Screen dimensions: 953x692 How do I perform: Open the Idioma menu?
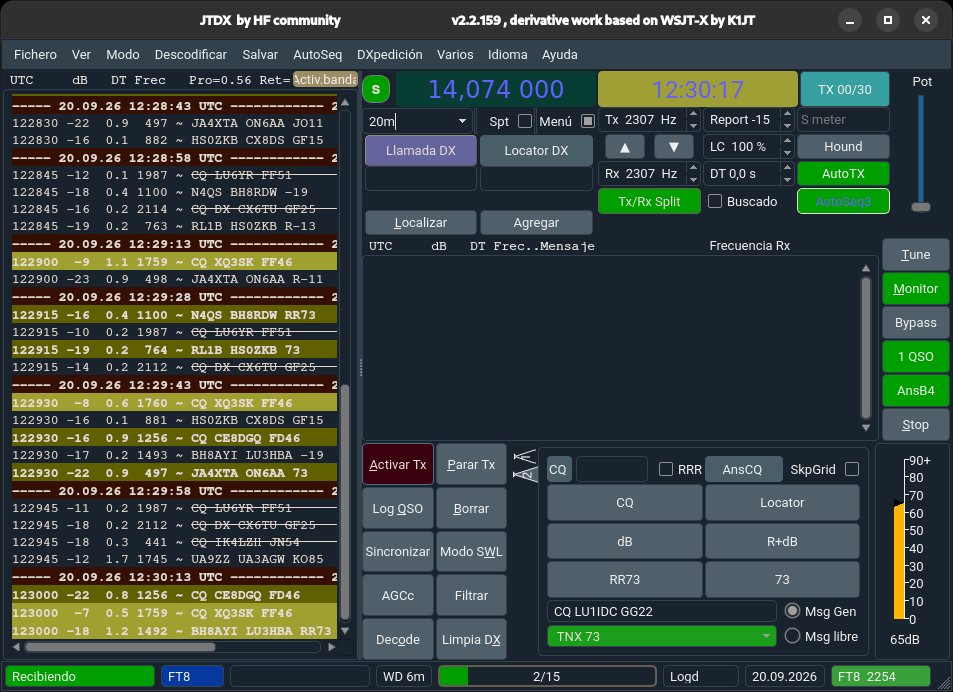click(507, 55)
